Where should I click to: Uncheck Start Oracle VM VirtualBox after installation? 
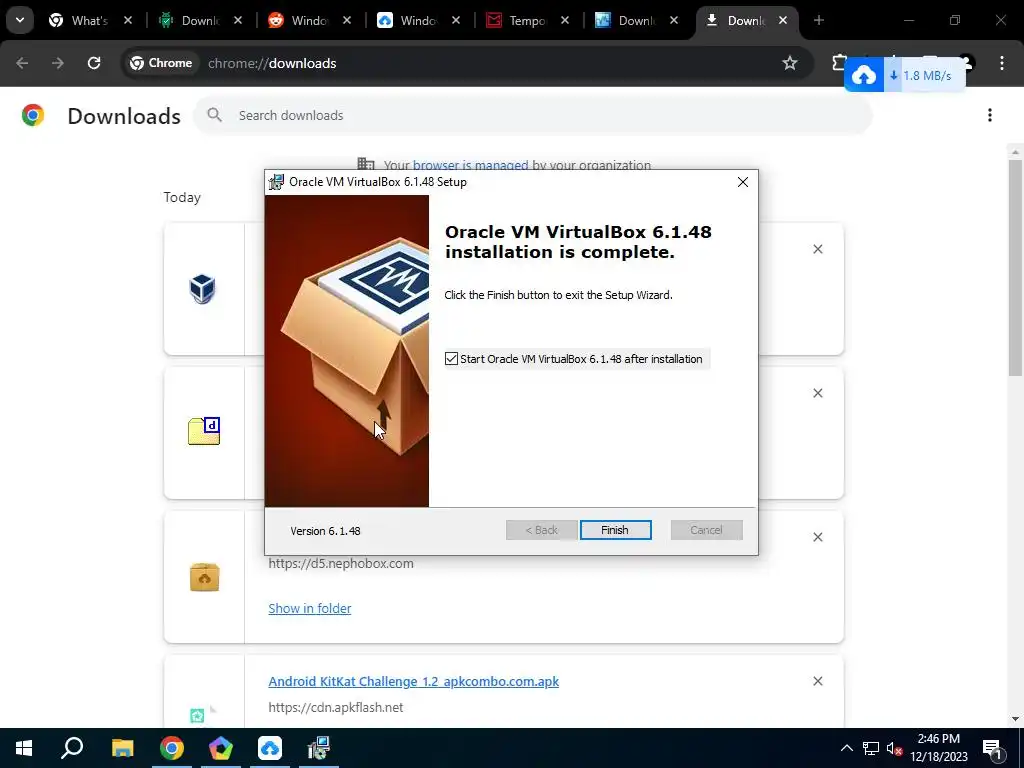tap(451, 359)
